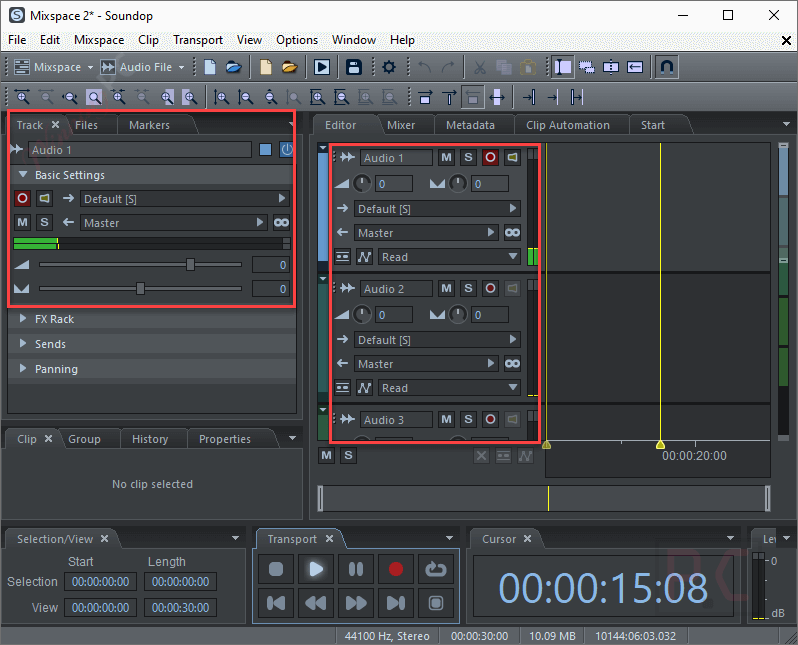This screenshot has width=798, height=645.
Task: Select the time selection tool icon
Action: click(x=563, y=67)
